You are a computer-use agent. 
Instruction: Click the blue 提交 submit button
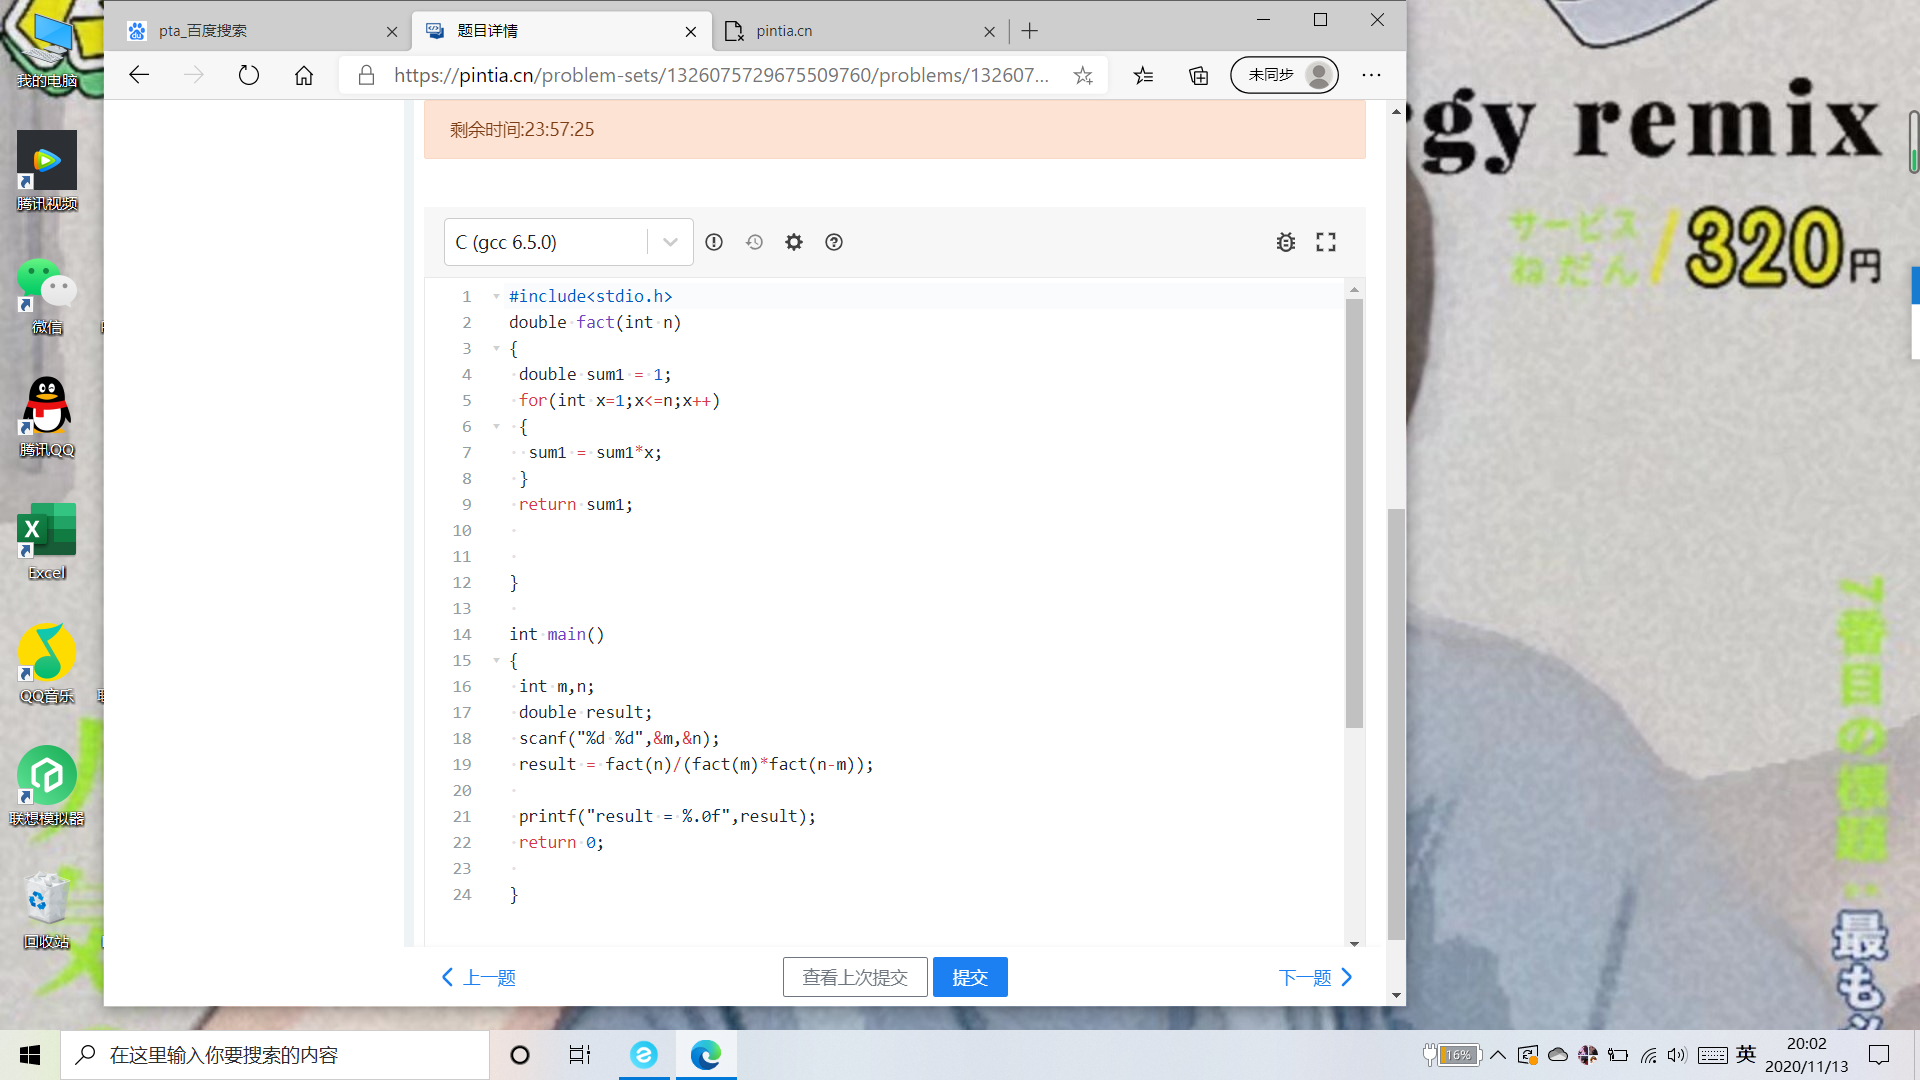[x=969, y=977]
